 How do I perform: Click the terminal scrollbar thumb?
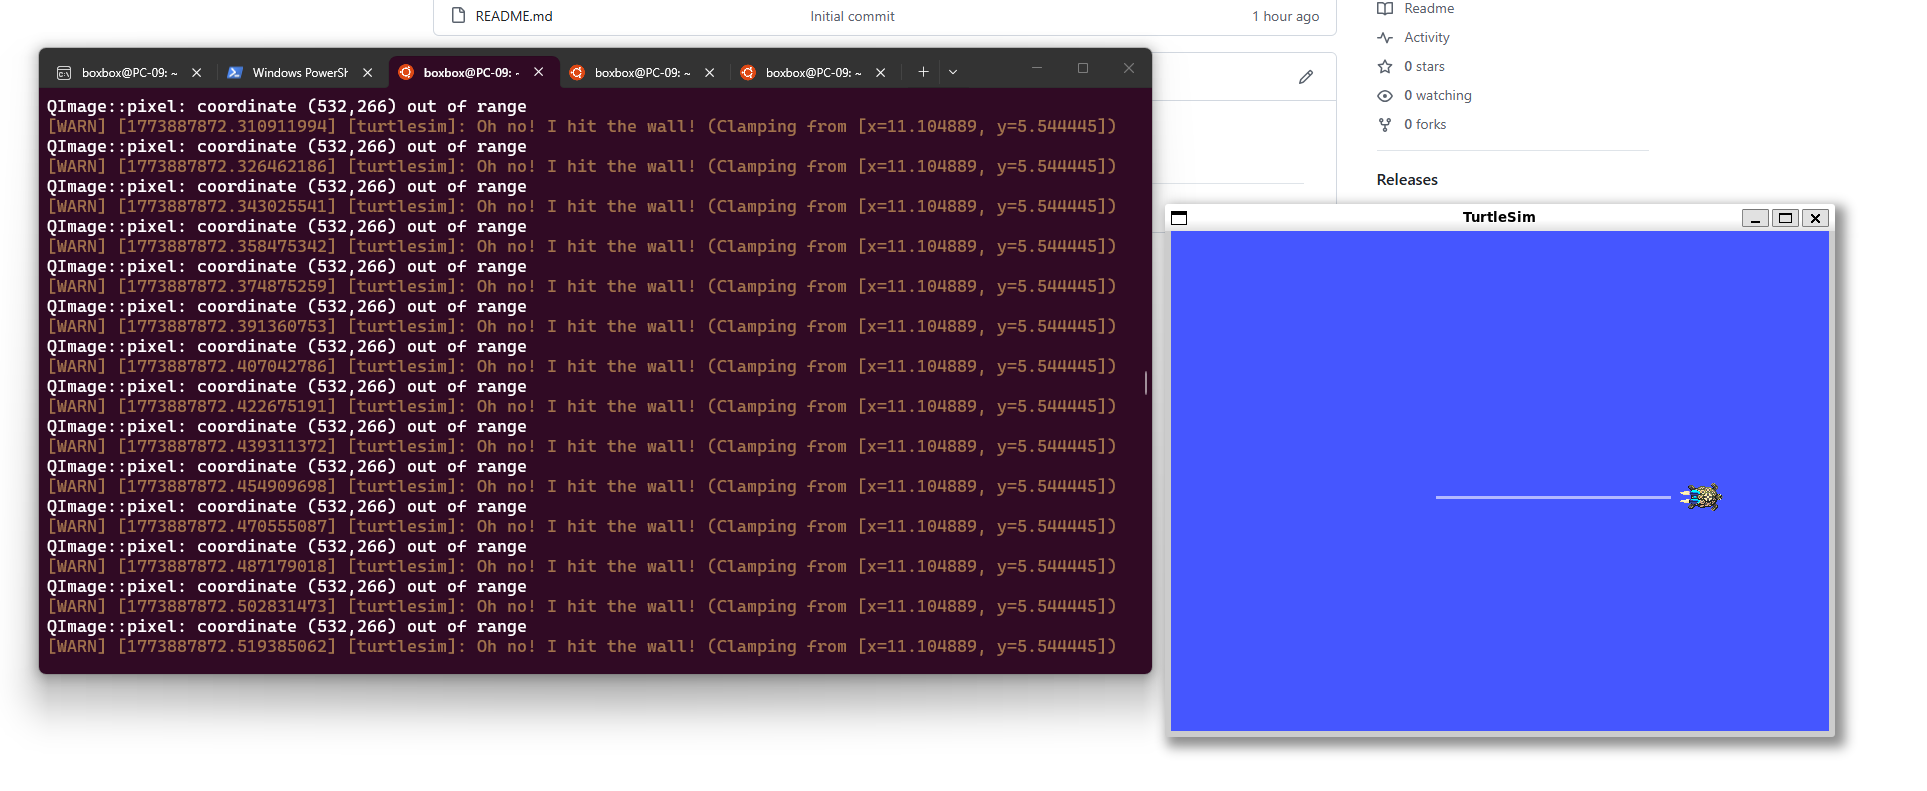tap(1146, 383)
